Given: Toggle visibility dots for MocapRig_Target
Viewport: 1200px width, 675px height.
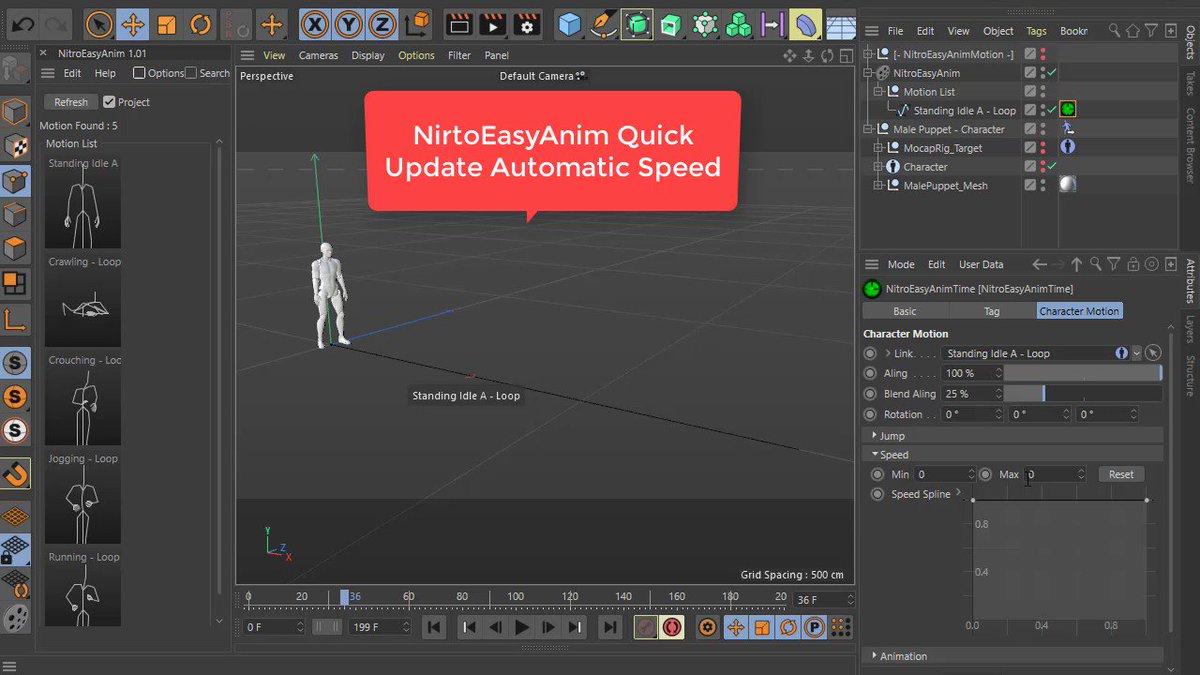Looking at the screenshot, I should coord(1042,148).
